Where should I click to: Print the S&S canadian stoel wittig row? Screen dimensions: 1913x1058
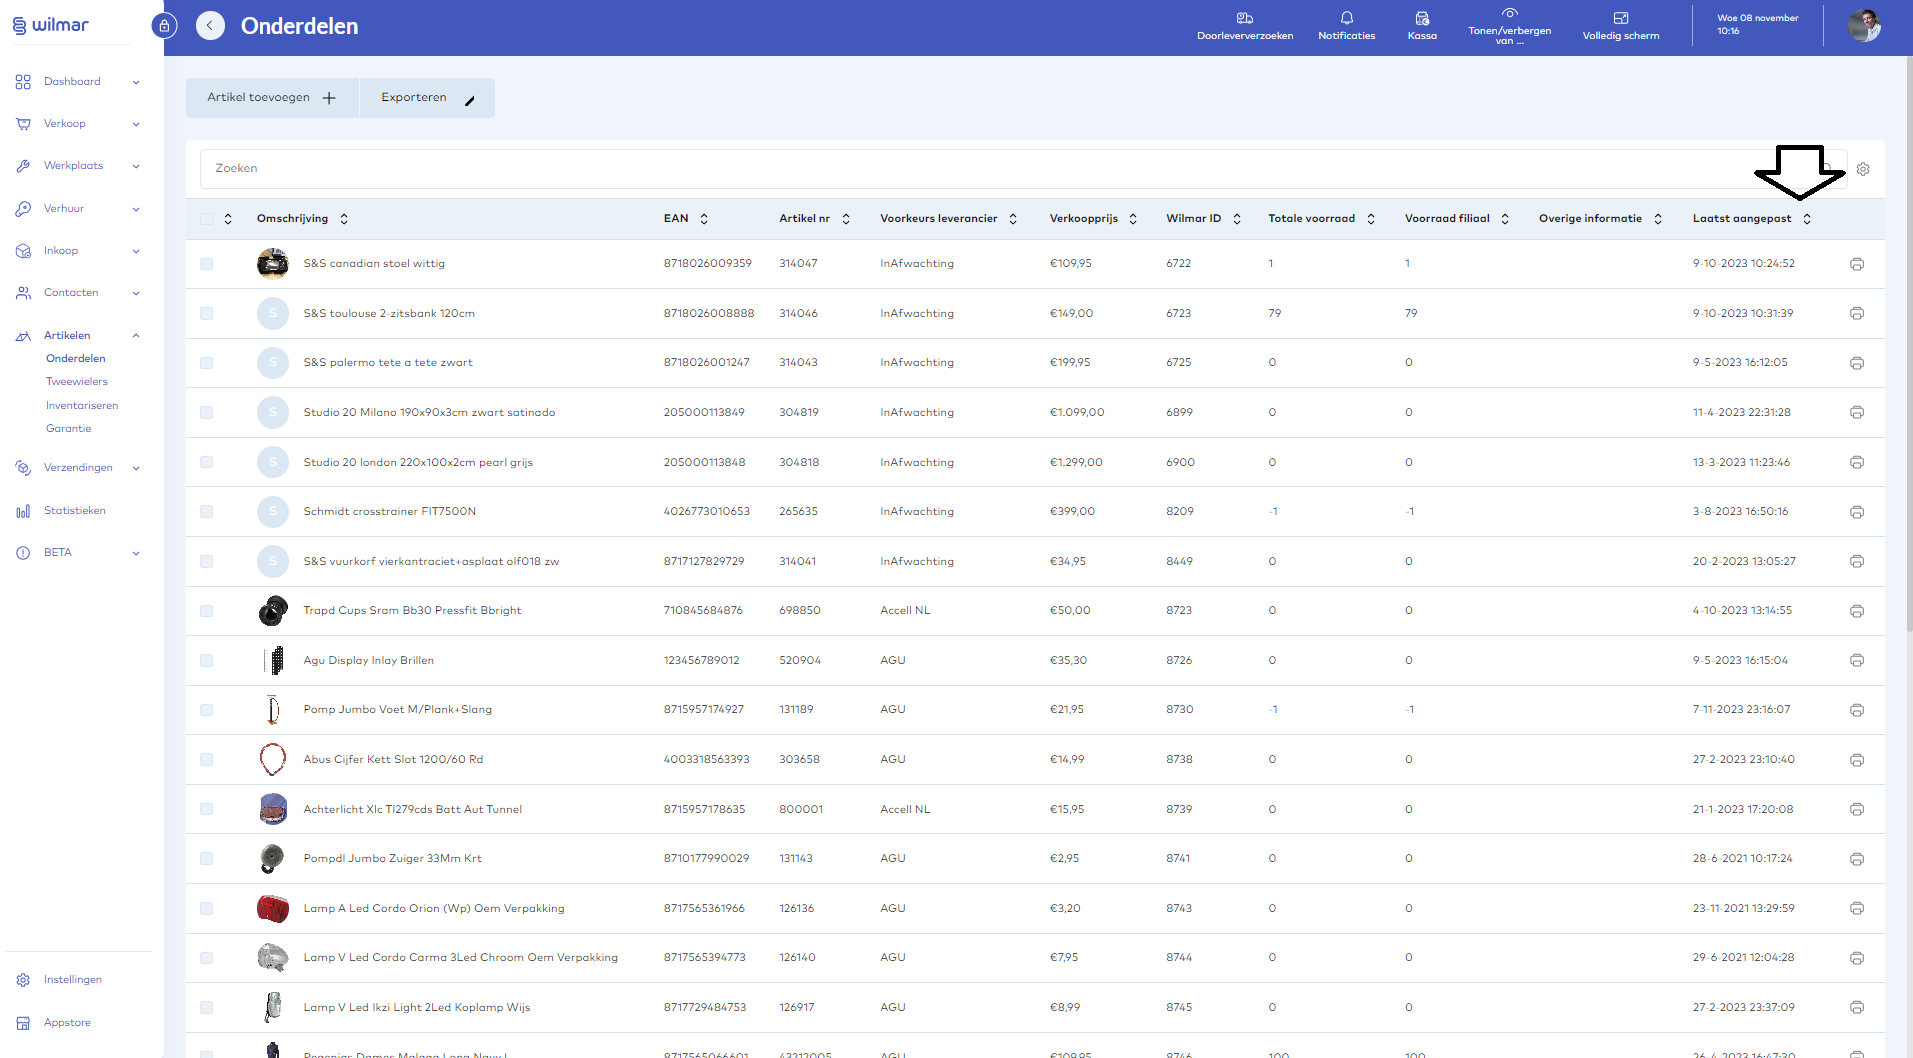(x=1856, y=264)
